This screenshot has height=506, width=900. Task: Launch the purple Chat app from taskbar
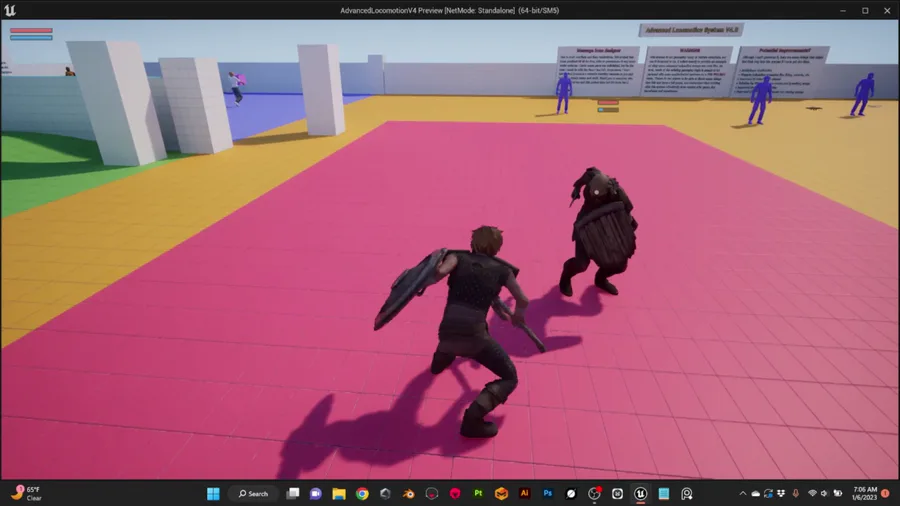[316, 493]
